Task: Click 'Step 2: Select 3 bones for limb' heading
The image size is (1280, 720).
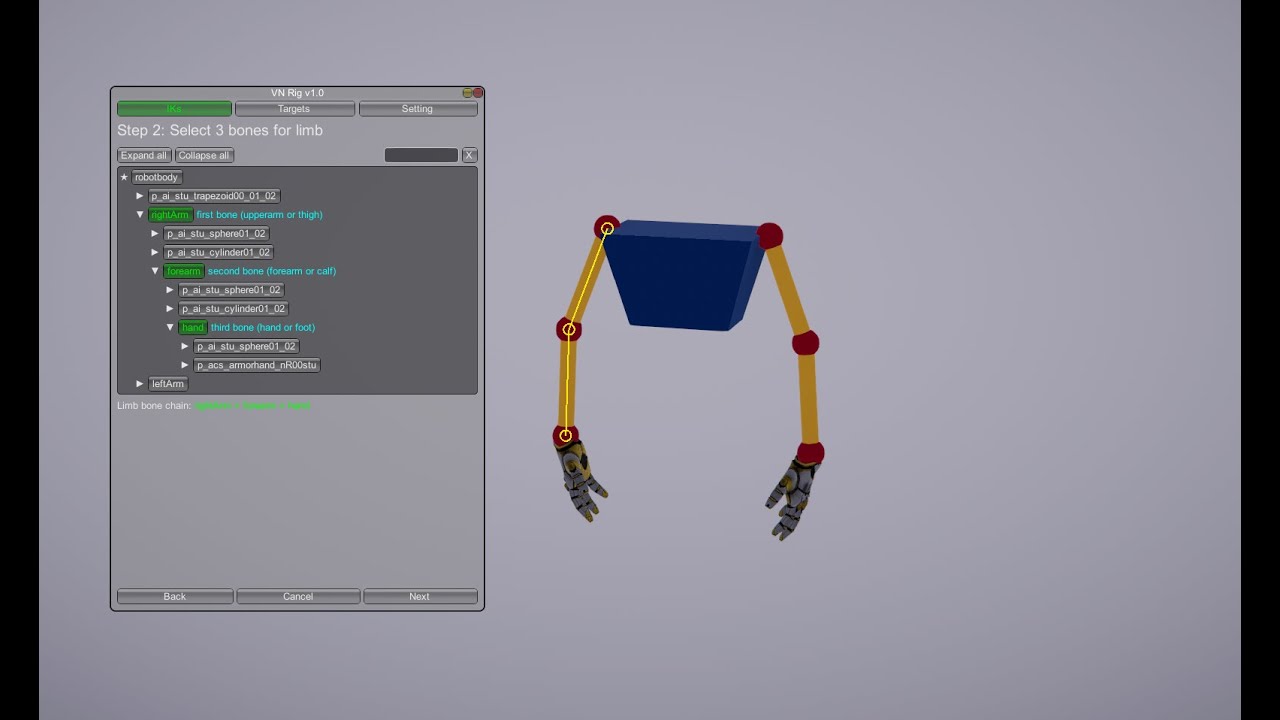Action: [x=220, y=130]
